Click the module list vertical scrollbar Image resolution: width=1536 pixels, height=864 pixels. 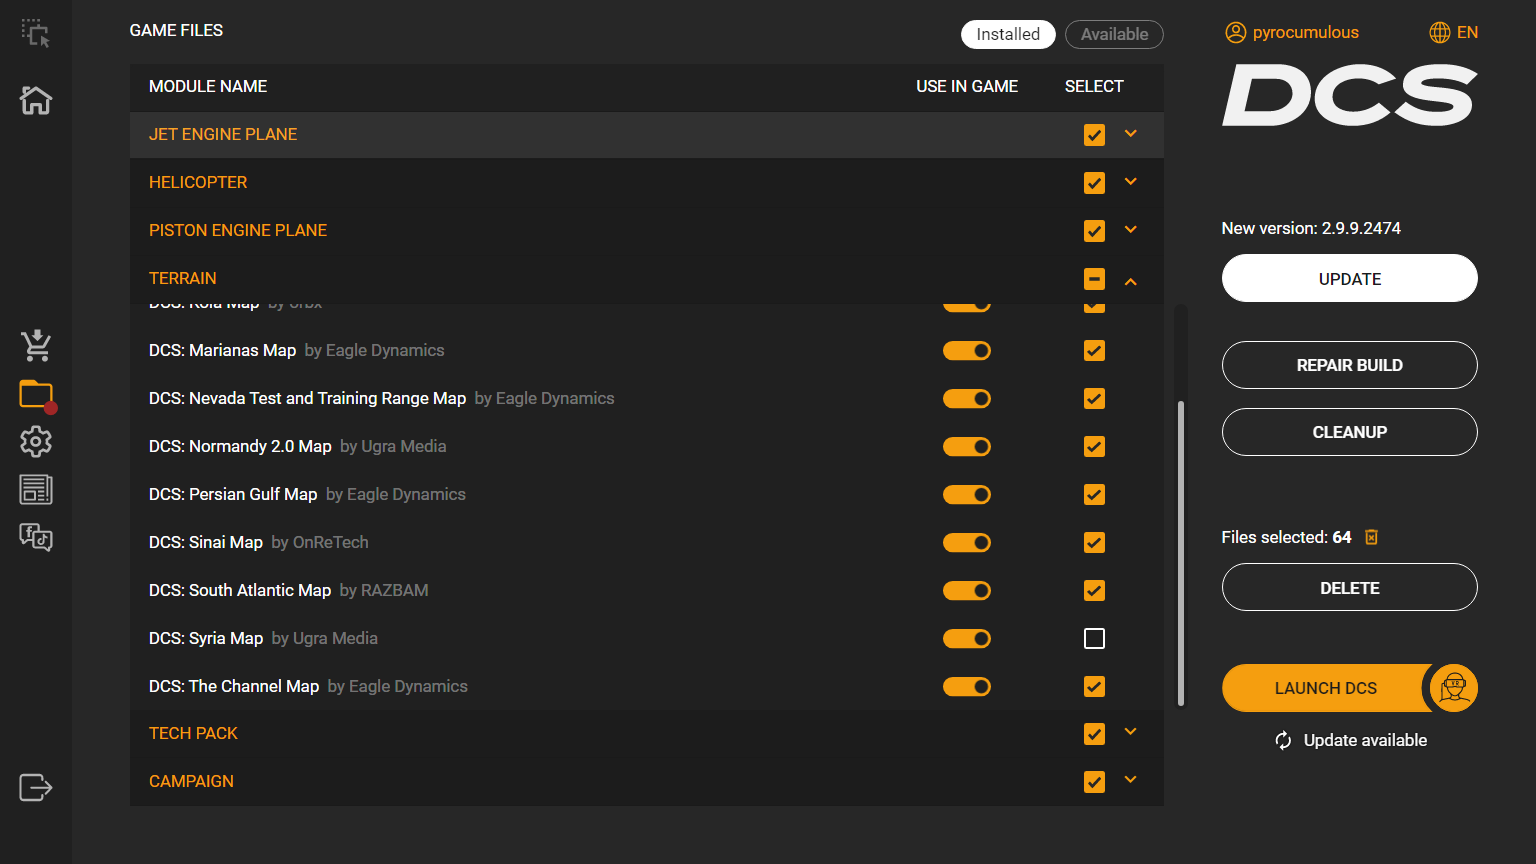pos(1181,553)
